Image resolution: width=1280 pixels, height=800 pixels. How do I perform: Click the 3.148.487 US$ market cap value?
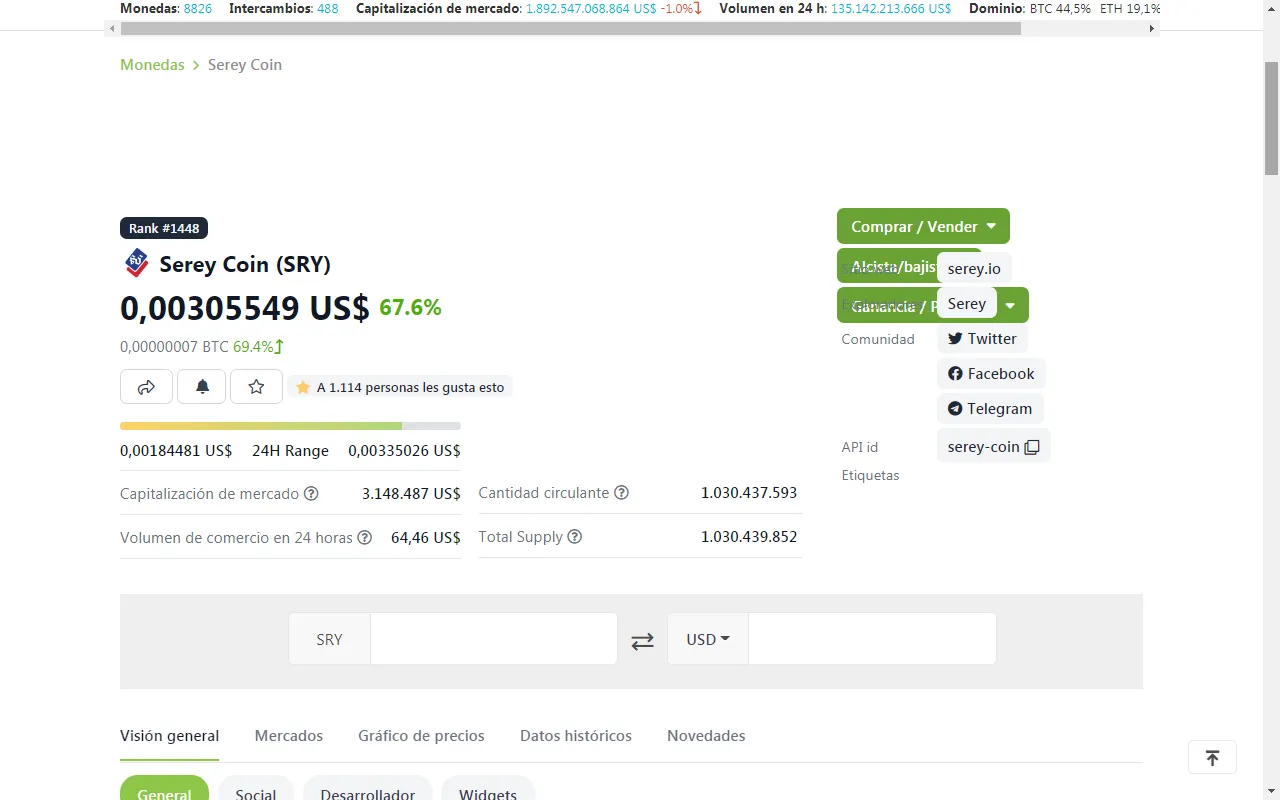coord(411,494)
